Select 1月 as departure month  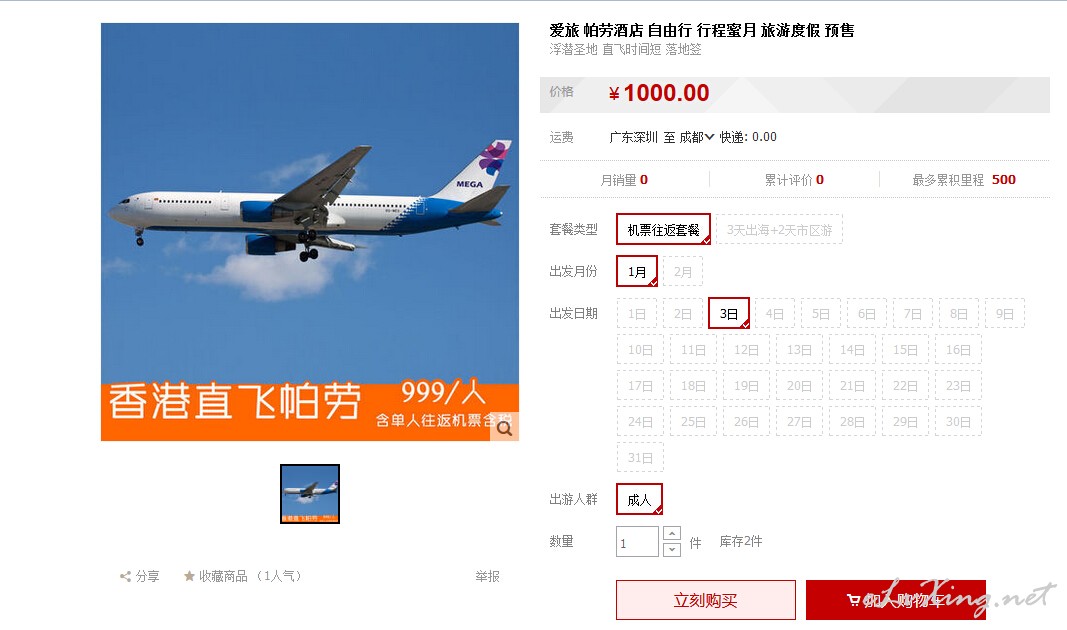(637, 271)
